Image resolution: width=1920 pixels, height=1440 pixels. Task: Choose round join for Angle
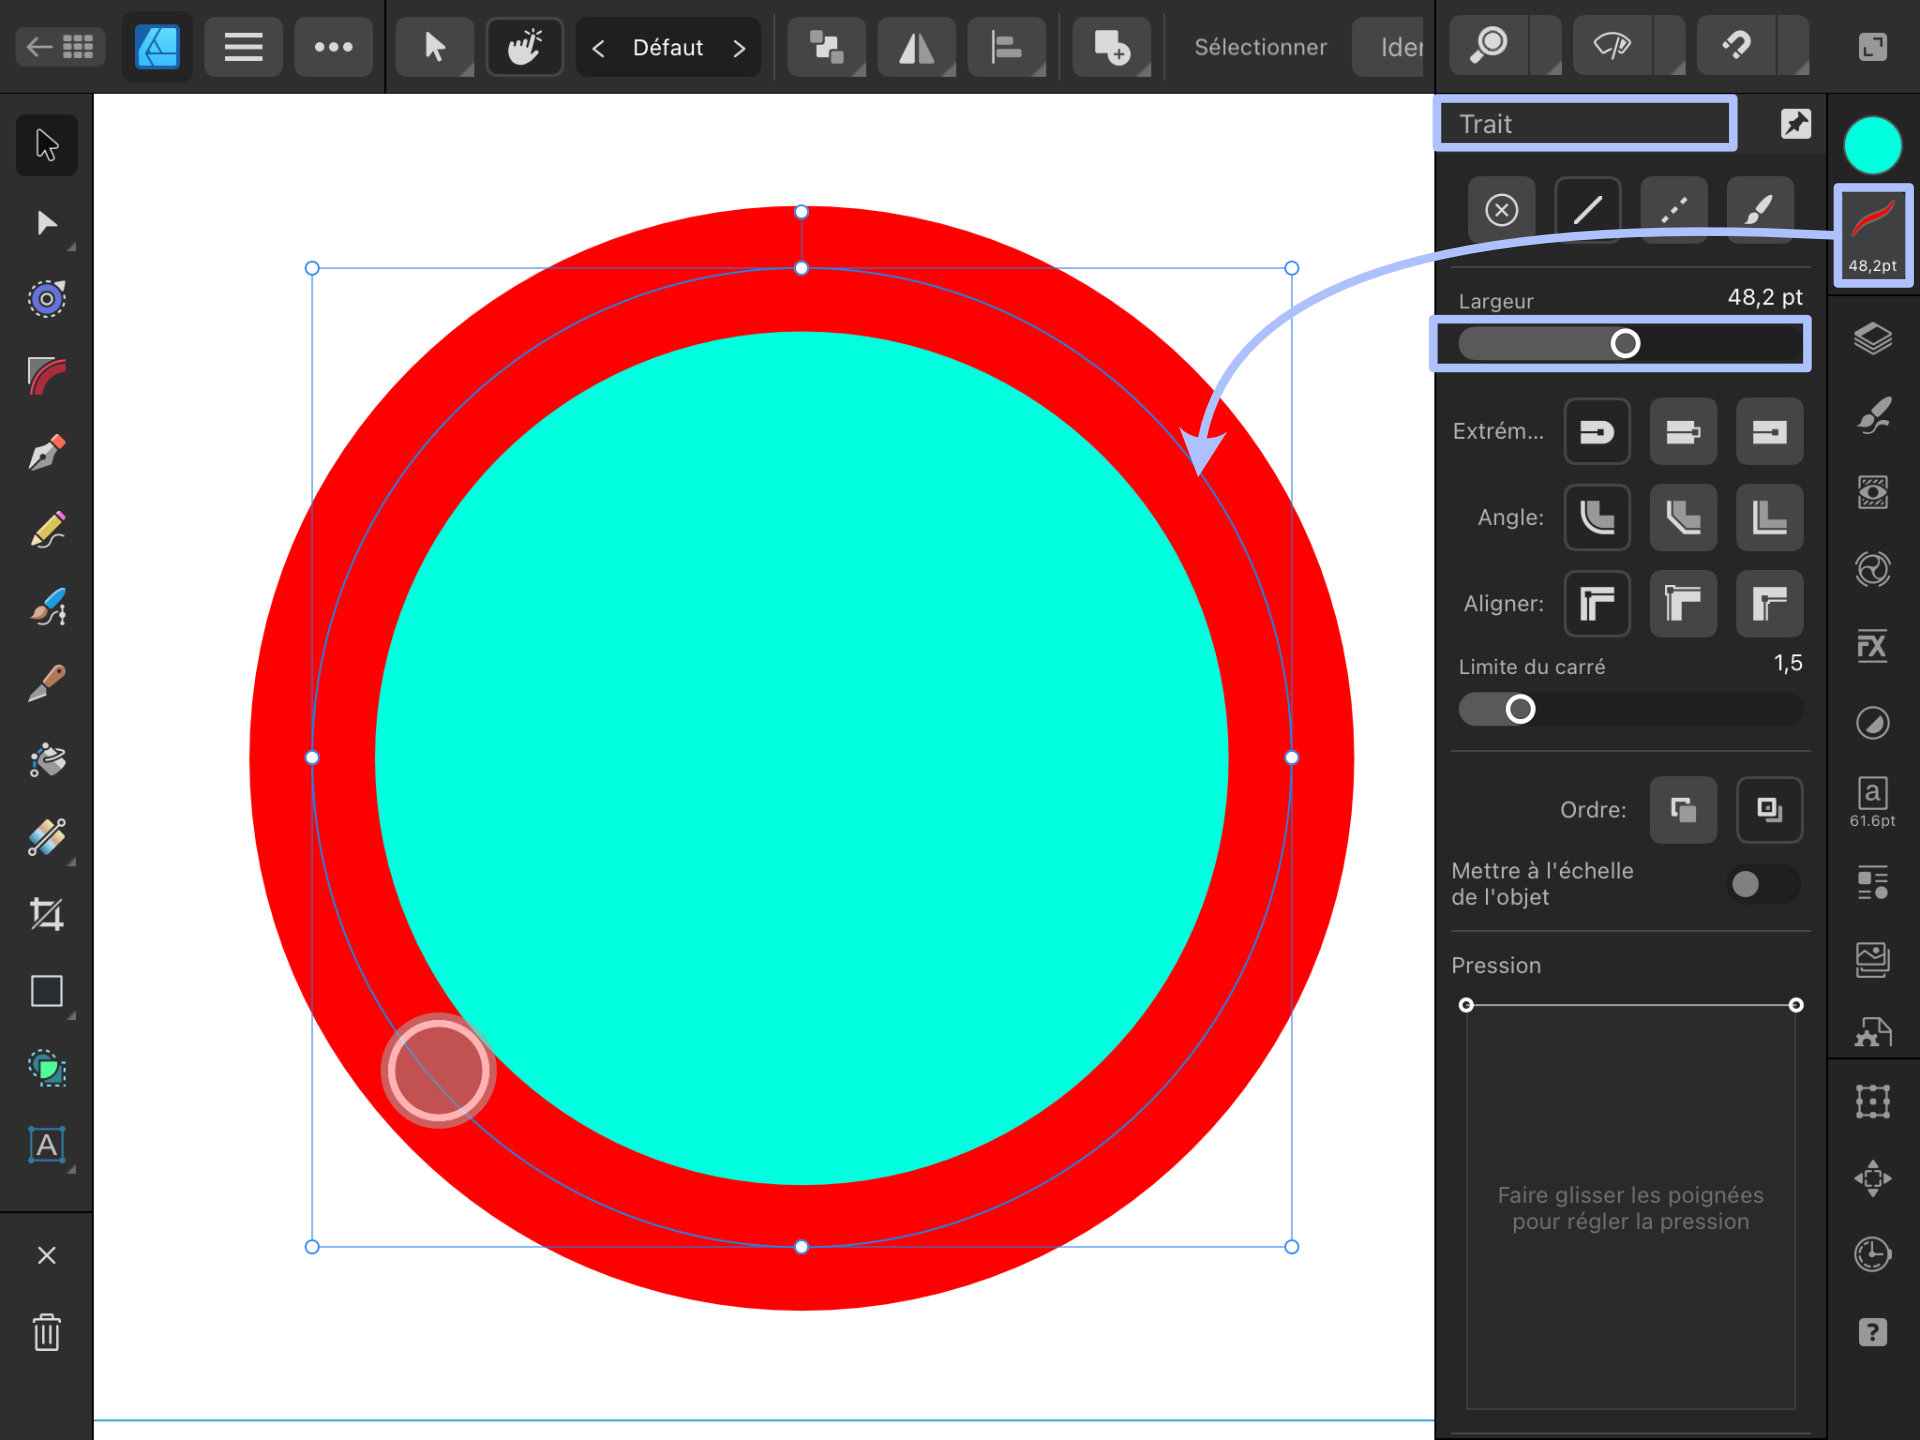point(1597,518)
